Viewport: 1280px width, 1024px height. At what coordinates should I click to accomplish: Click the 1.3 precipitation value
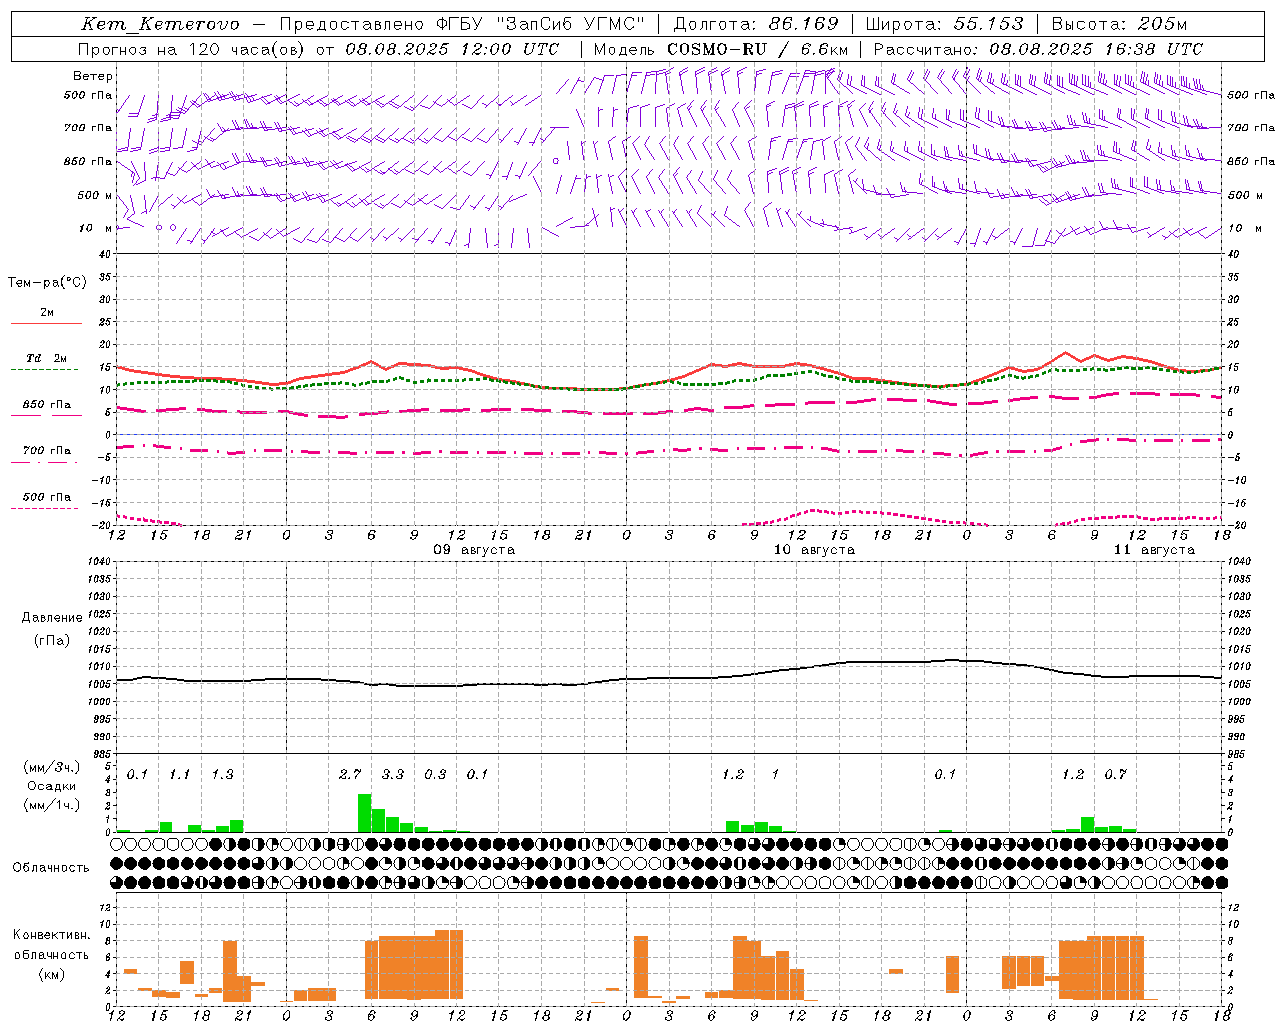222,775
